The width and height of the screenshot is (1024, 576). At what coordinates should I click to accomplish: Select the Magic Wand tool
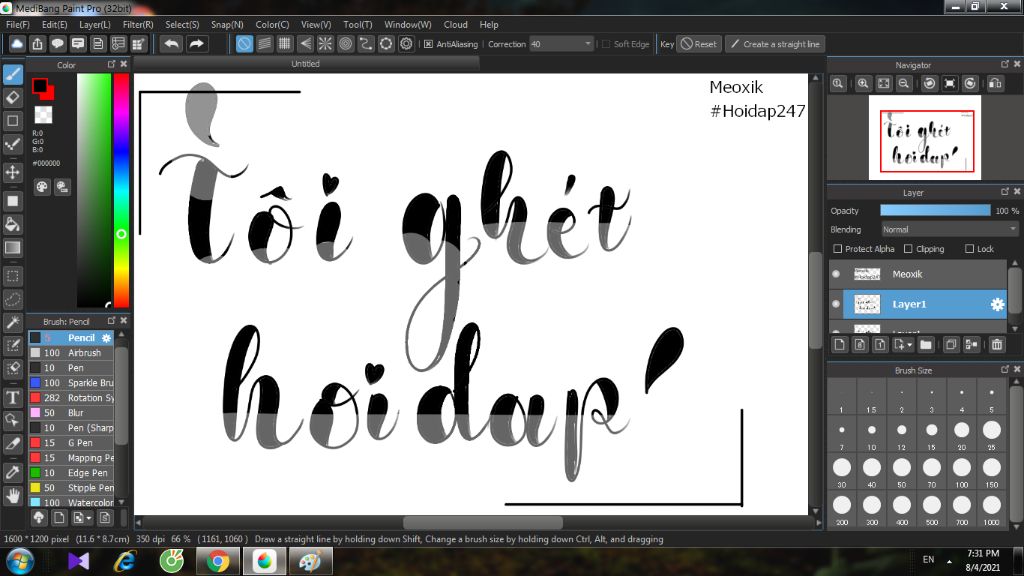(12, 323)
